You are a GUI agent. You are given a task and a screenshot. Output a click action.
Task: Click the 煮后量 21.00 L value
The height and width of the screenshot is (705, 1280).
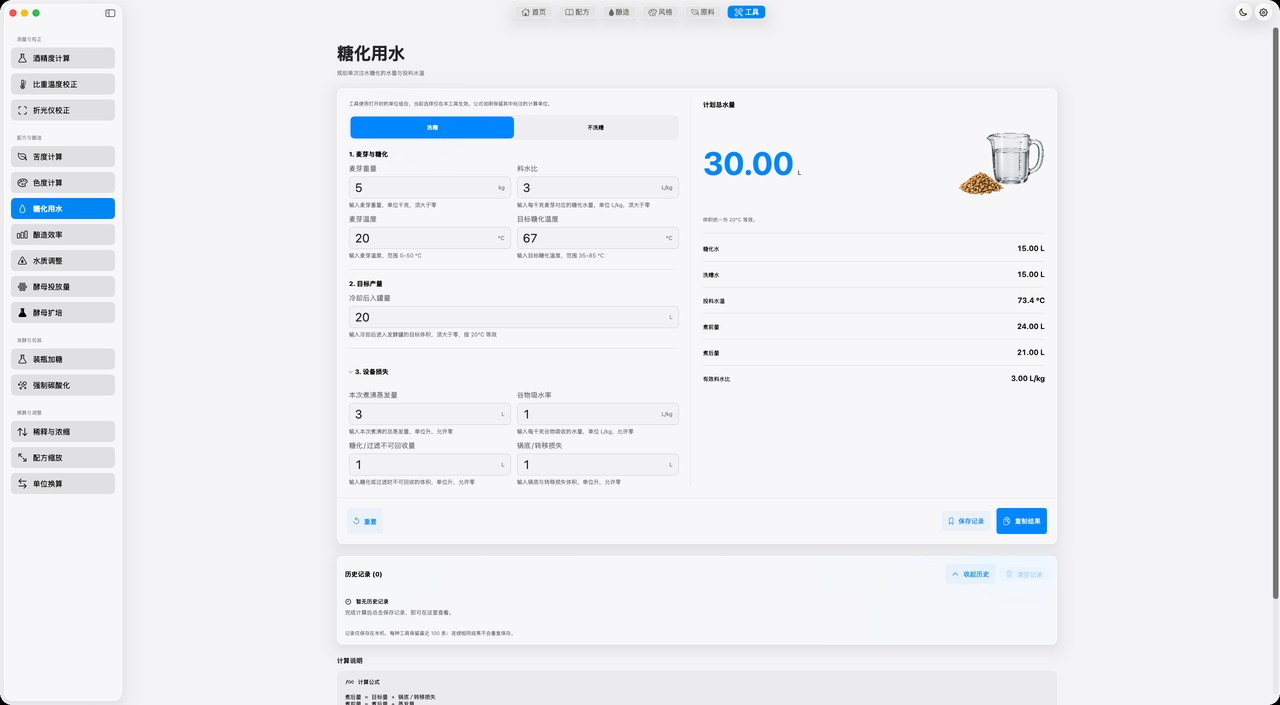(x=1030, y=352)
